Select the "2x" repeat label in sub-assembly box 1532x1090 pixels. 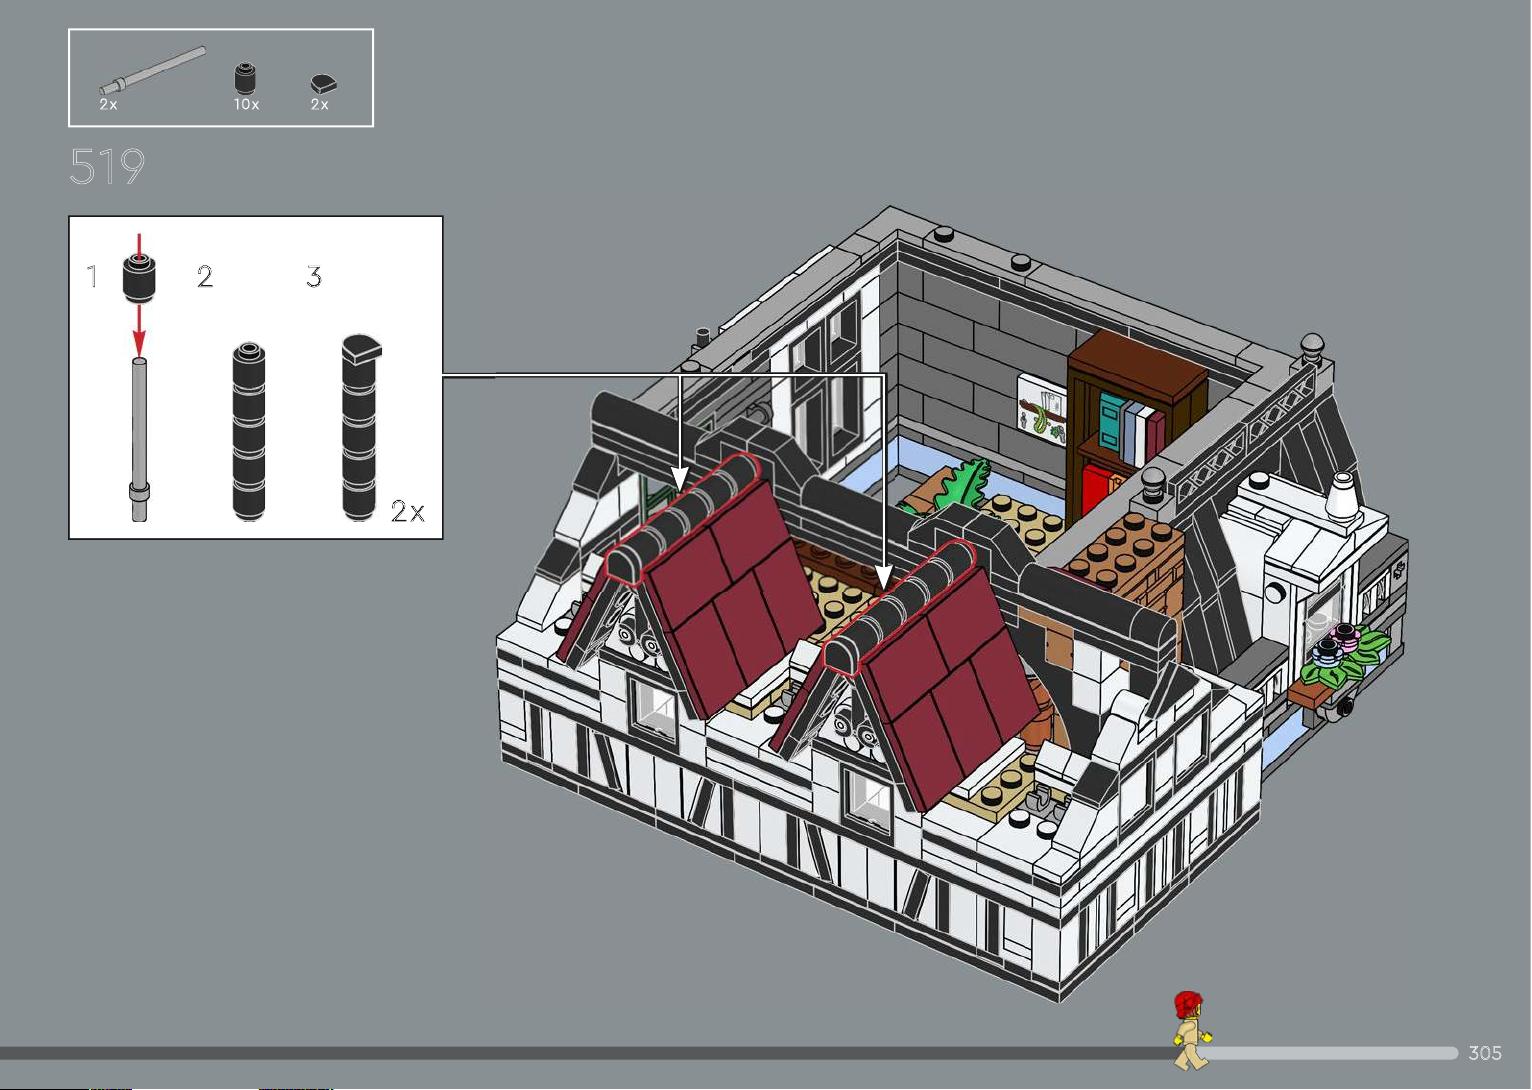tap(408, 512)
